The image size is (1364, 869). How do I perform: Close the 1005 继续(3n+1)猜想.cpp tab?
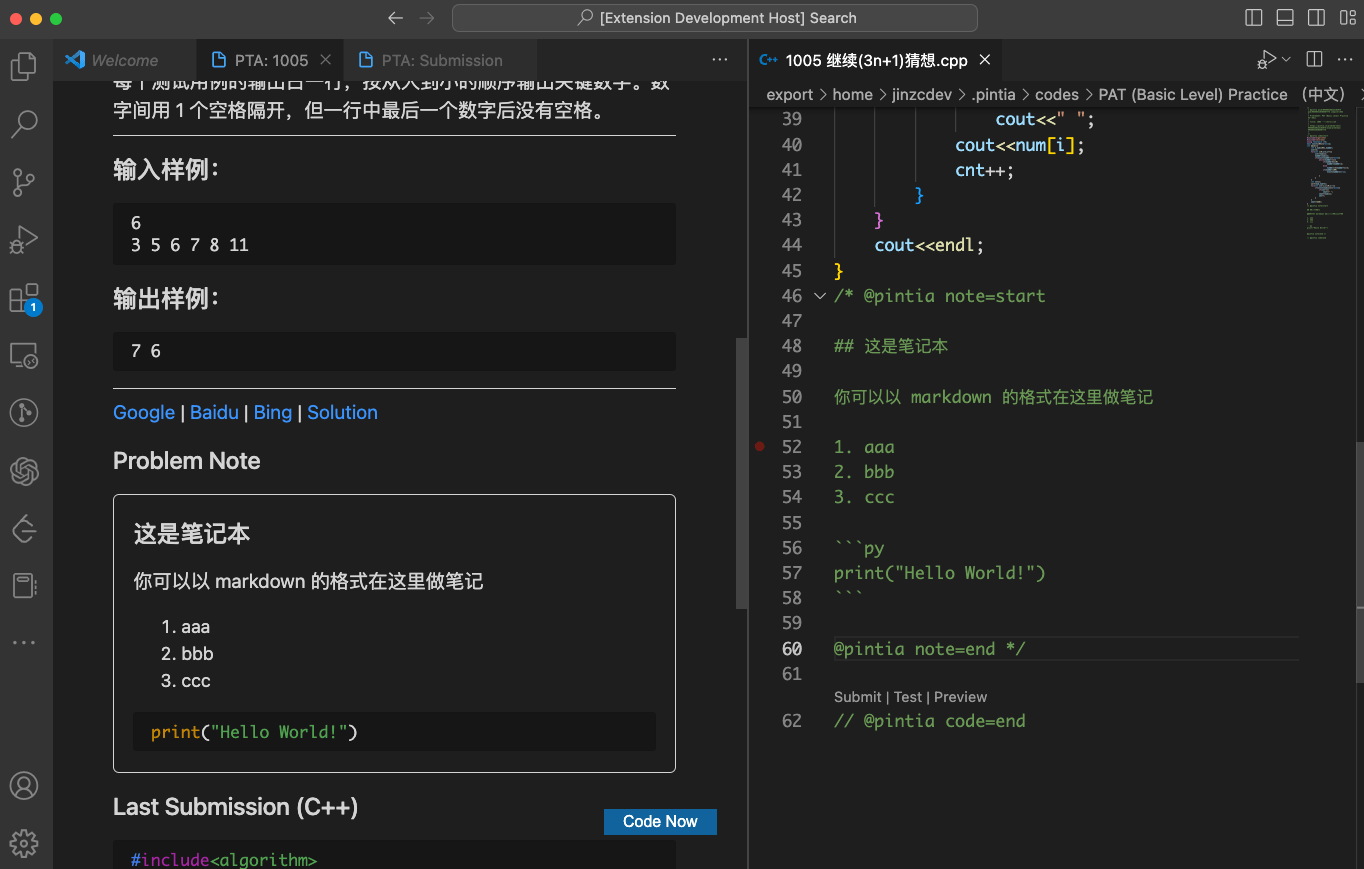tap(984, 60)
